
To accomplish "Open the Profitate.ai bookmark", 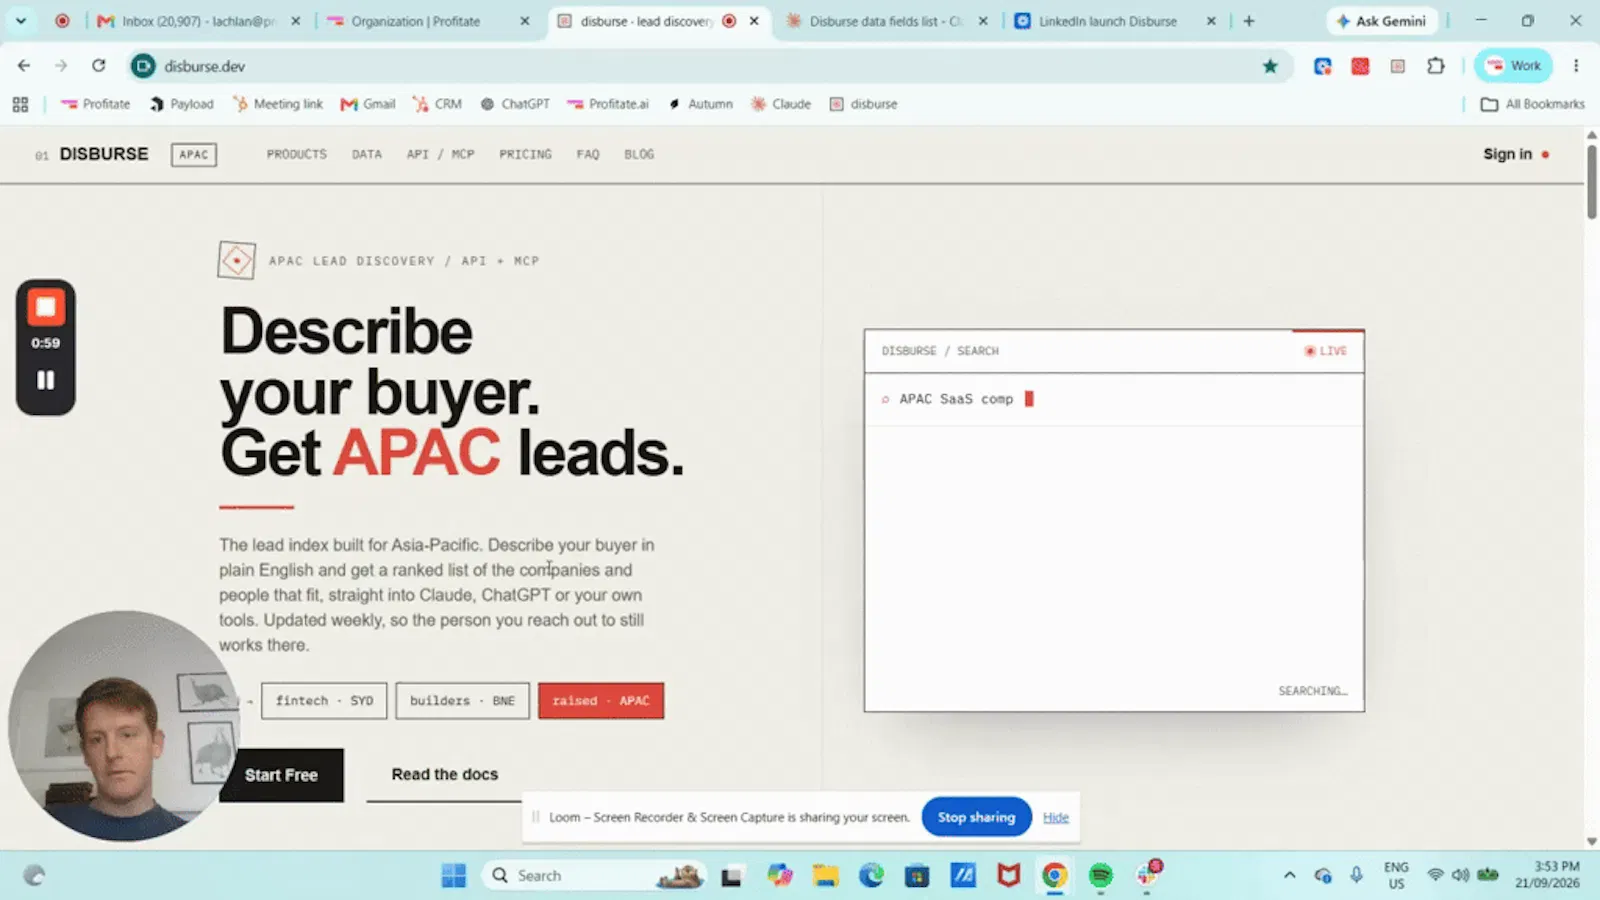I will (x=608, y=104).
